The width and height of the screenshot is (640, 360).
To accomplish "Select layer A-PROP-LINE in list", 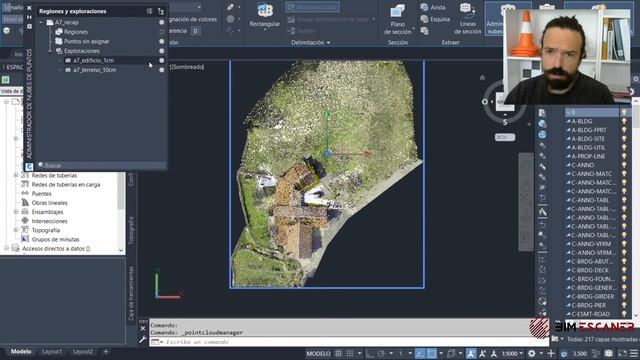I will 588,156.
